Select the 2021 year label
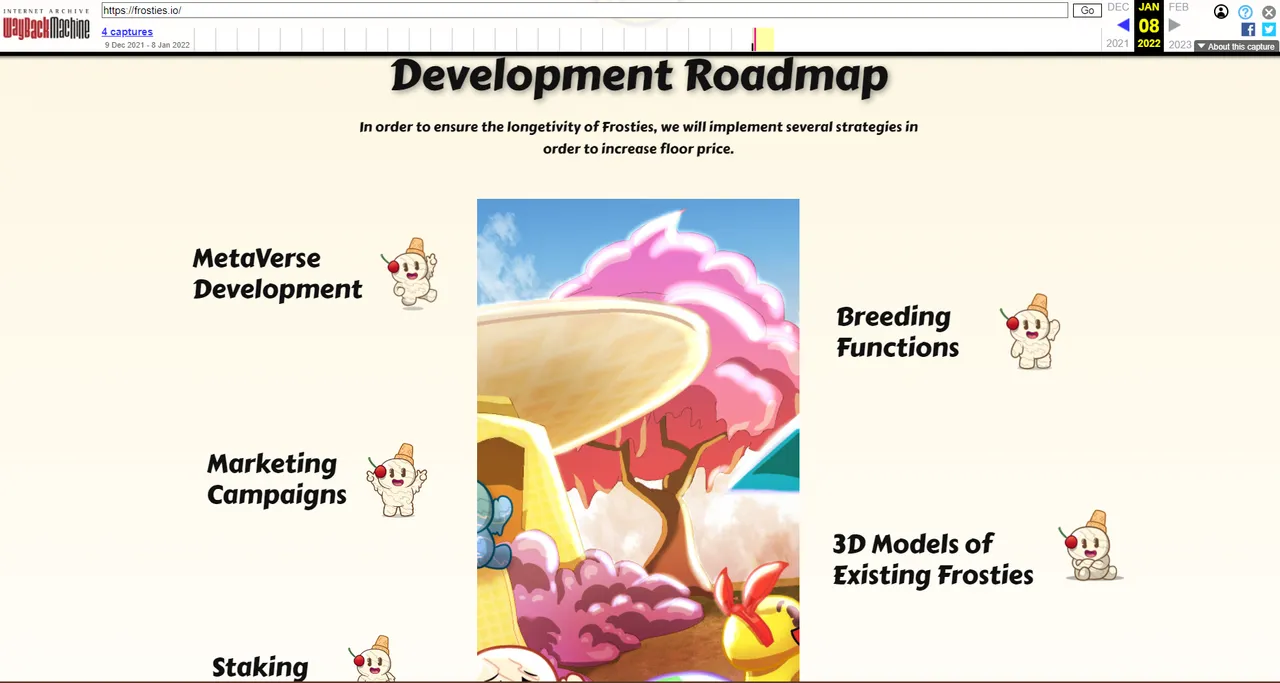This screenshot has width=1280, height=683. [1118, 44]
